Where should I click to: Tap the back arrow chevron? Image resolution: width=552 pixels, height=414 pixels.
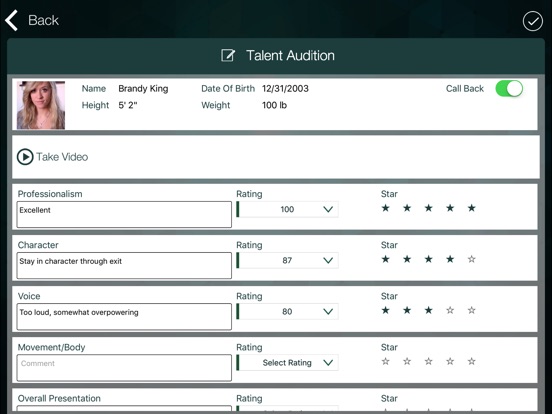pyautogui.click(x=11, y=20)
